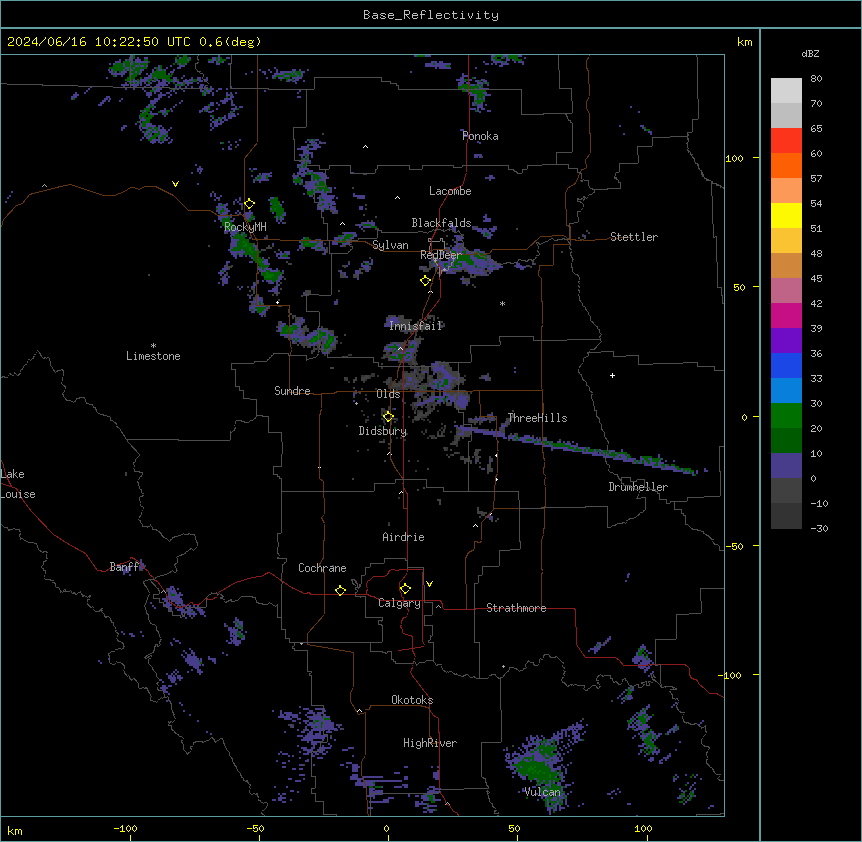The image size is (862, 842).
Task: Select the yellow 54 dBZ color swatch
Action: pos(786,215)
